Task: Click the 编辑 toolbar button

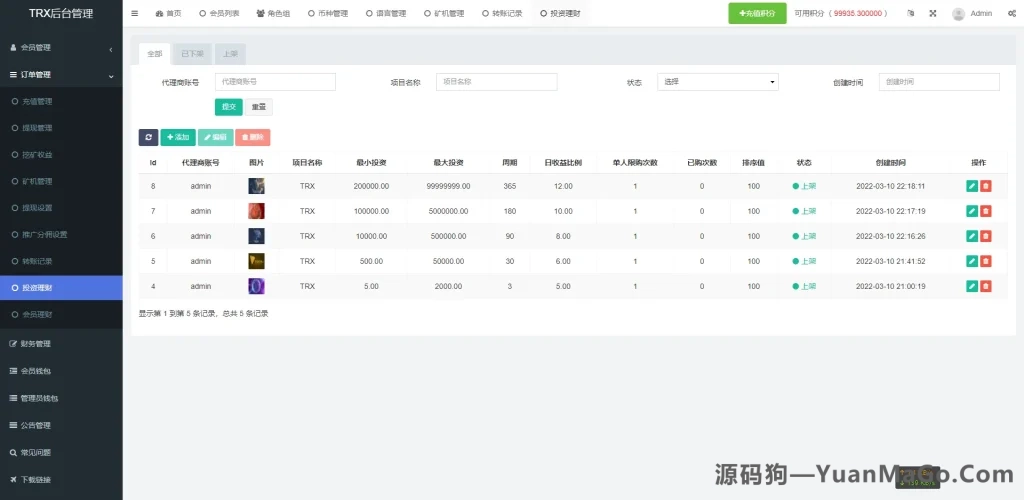Action: (216, 137)
